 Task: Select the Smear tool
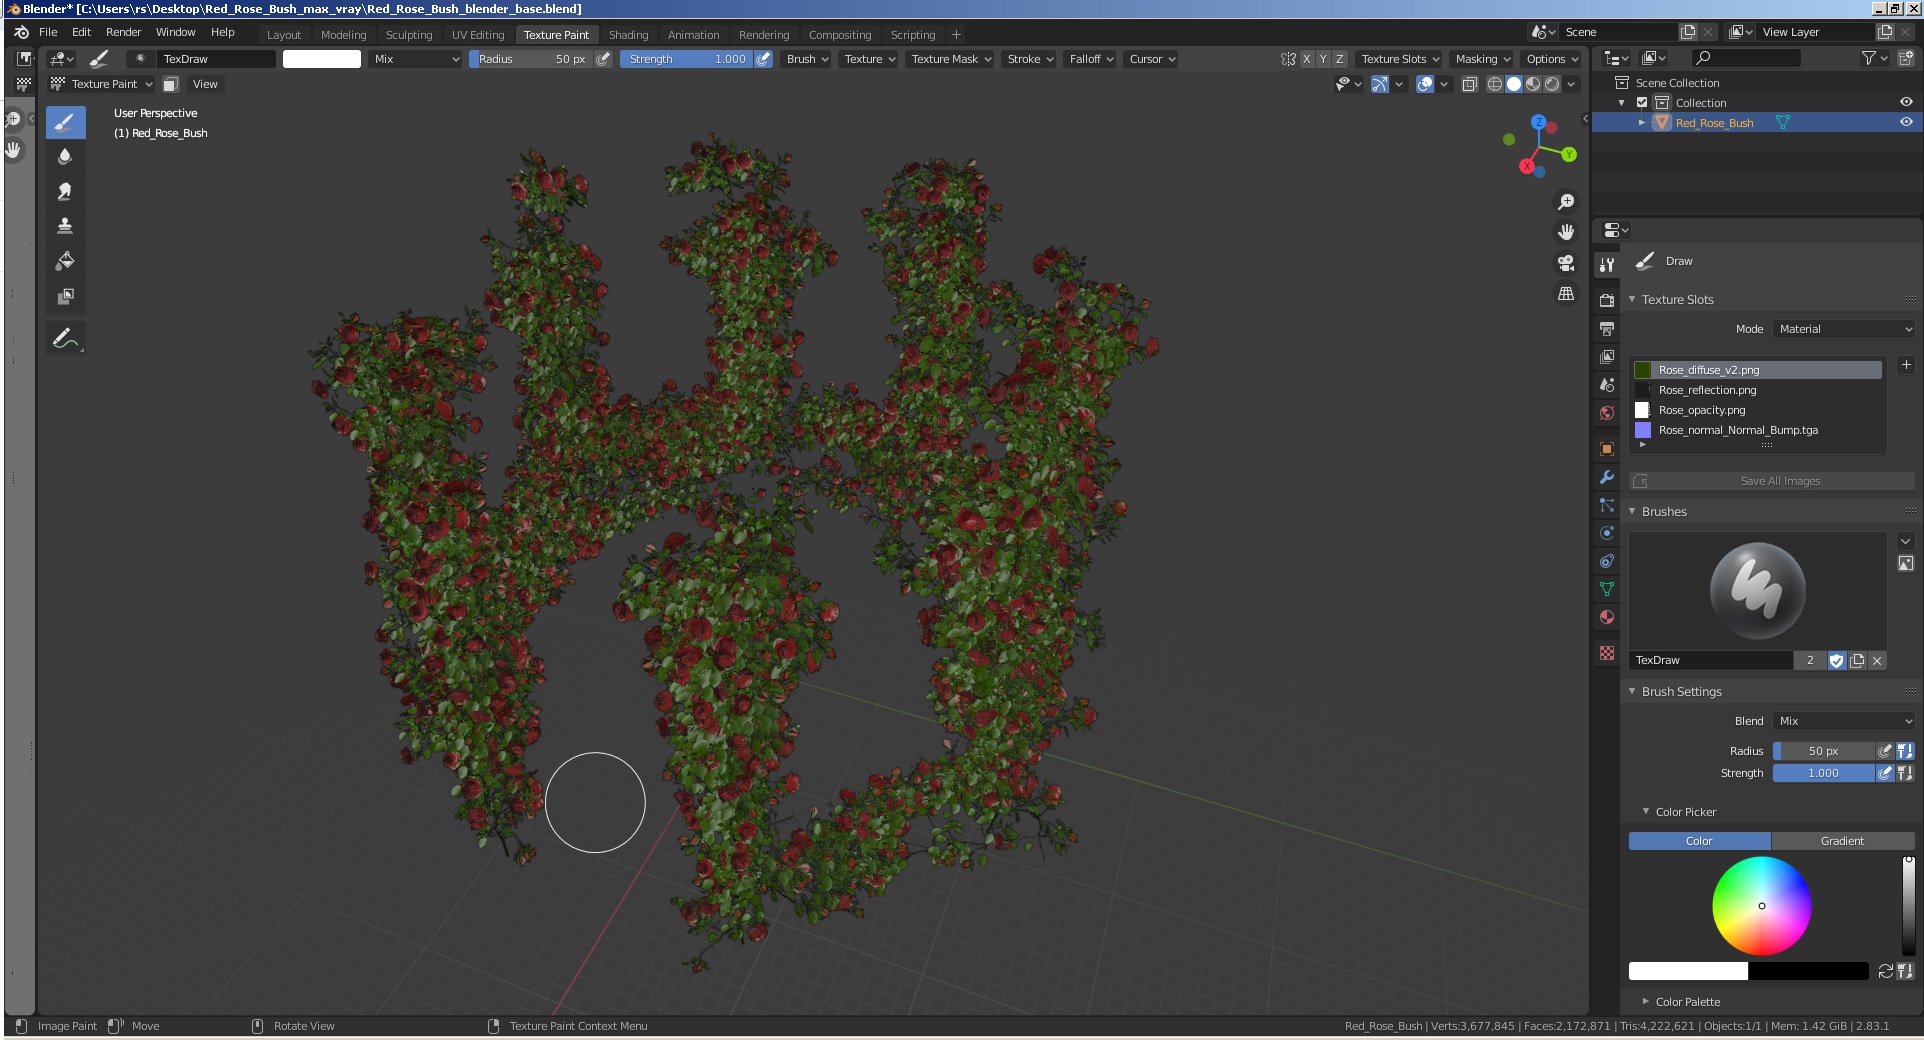pos(65,191)
